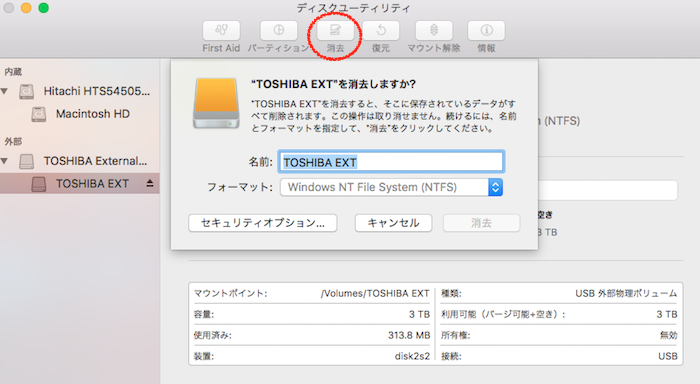Click the 消去 (Erase) toolbar icon
700x384 pixels.
tap(335, 30)
